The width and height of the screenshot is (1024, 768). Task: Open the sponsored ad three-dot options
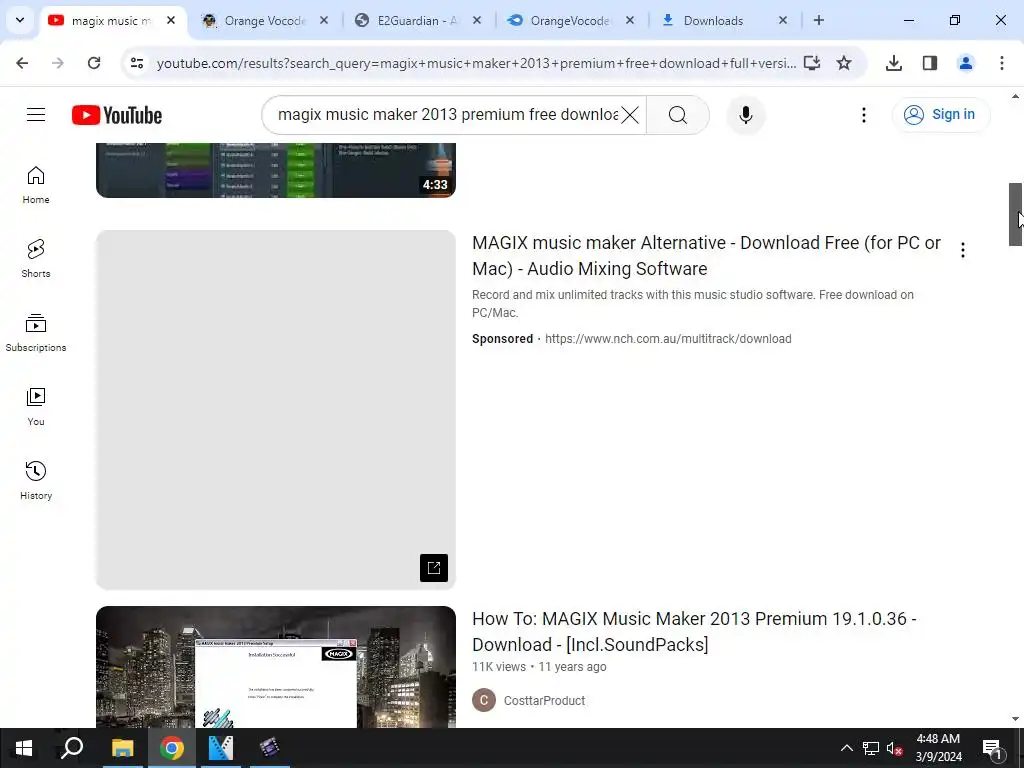963,249
